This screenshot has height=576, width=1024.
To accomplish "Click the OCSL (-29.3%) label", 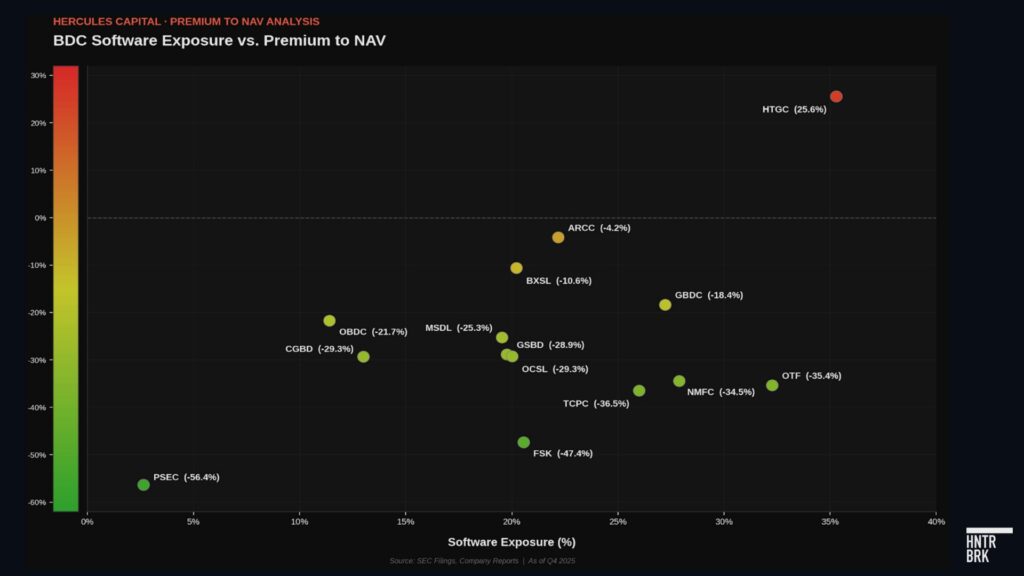I will click(x=555, y=369).
